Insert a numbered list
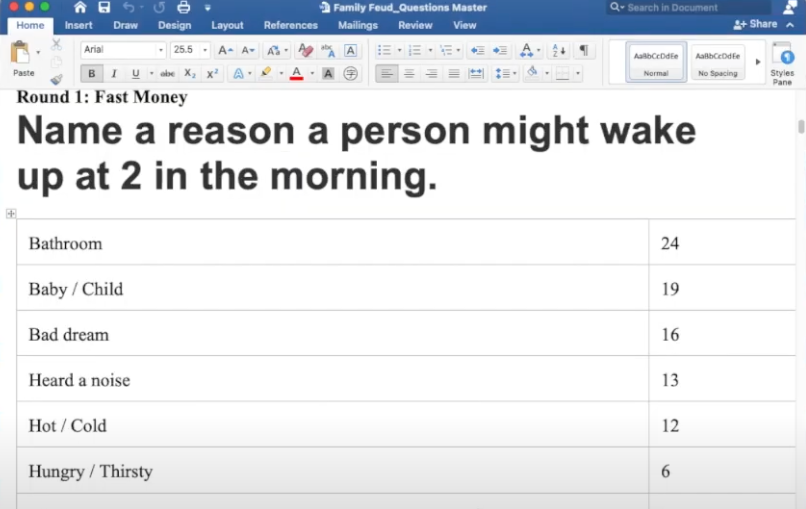The image size is (806, 509). 415,50
